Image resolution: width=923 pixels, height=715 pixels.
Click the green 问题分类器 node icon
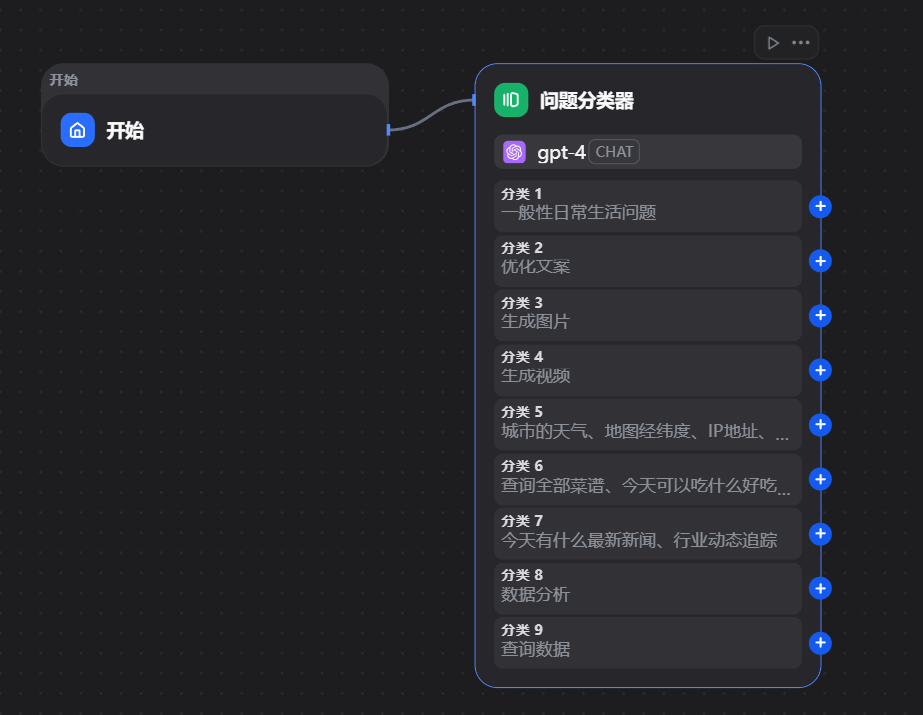[511, 100]
